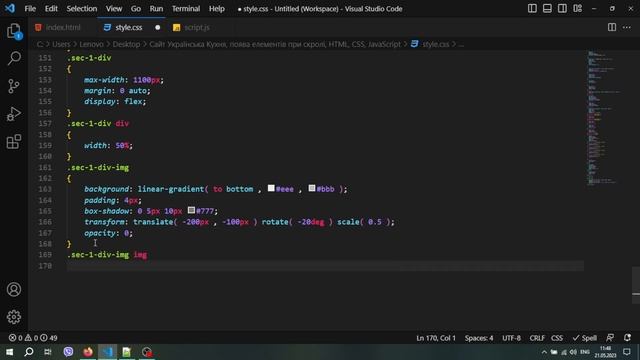Open Task View on the taskbar
This screenshot has width=640, height=360.
[48, 352]
